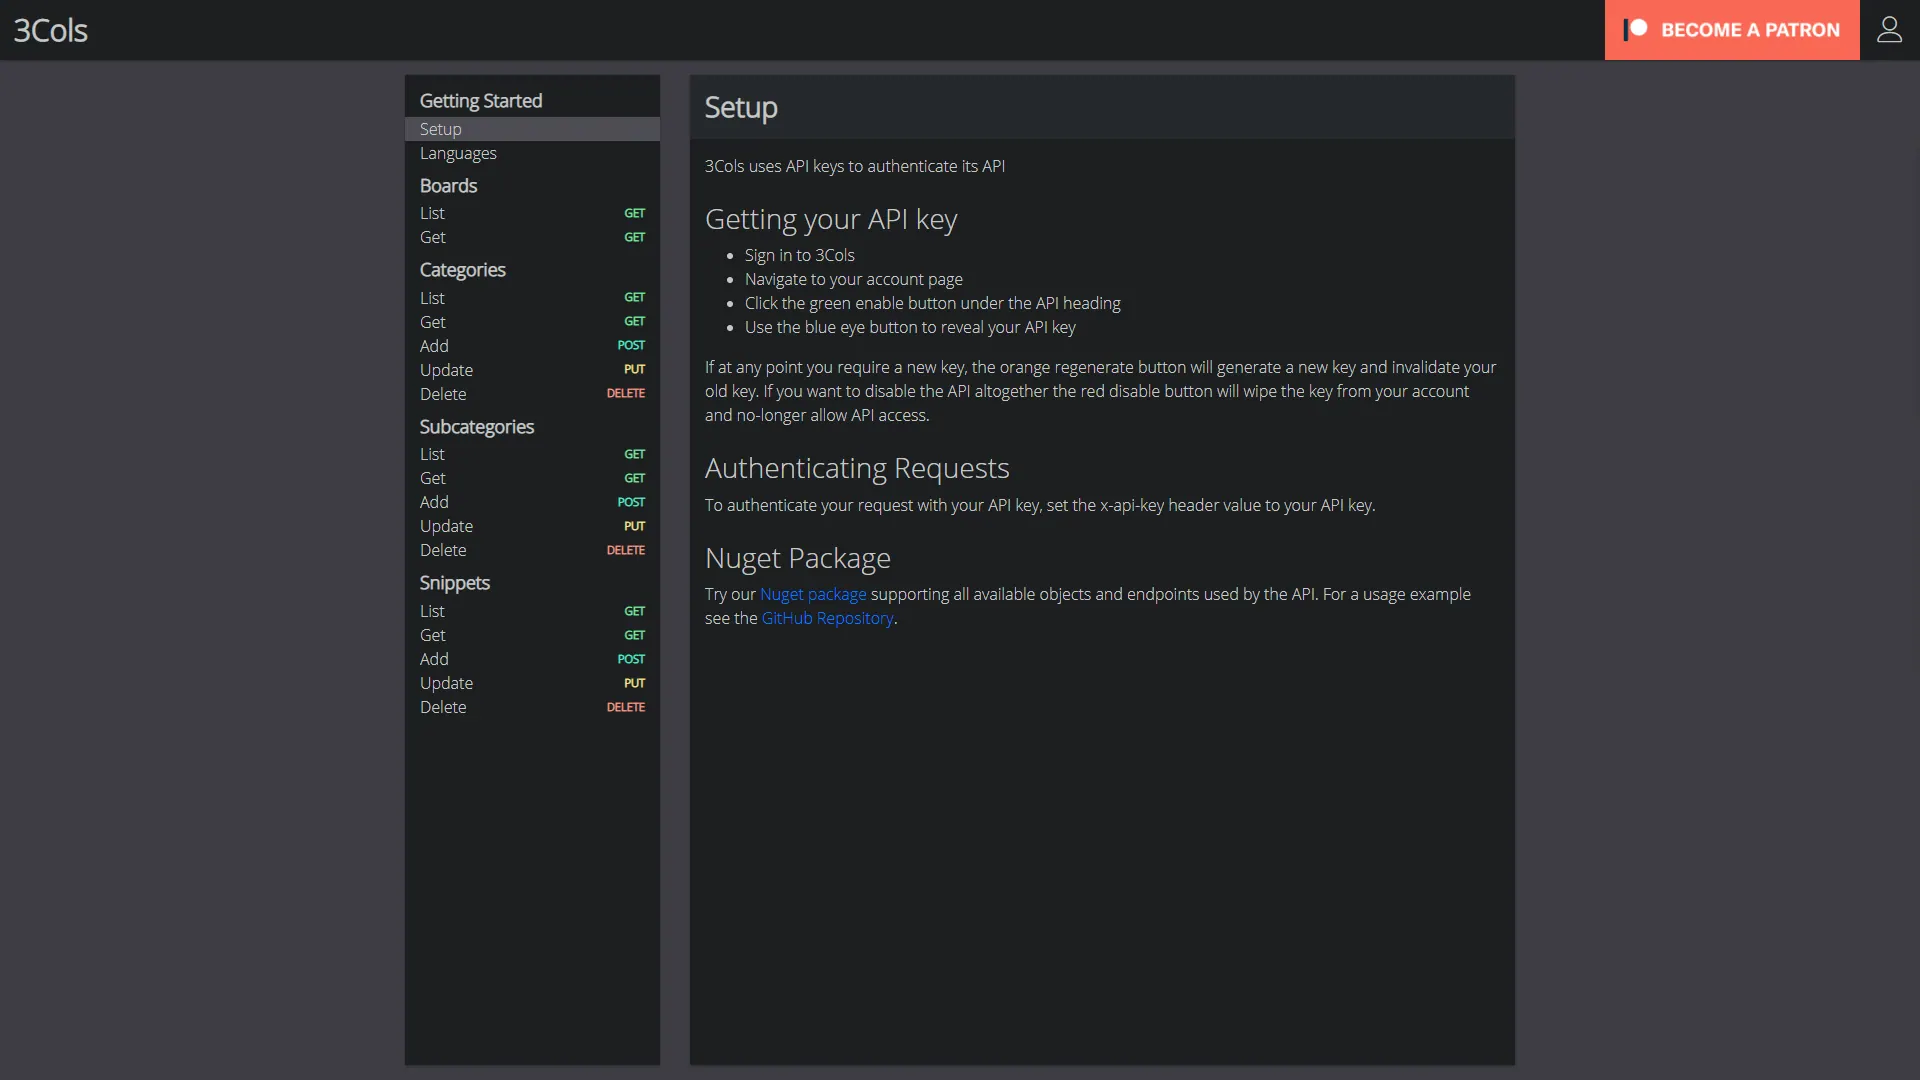Navigate to Snippets Add POST endpoint
The width and height of the screenshot is (1920, 1080).
click(532, 659)
